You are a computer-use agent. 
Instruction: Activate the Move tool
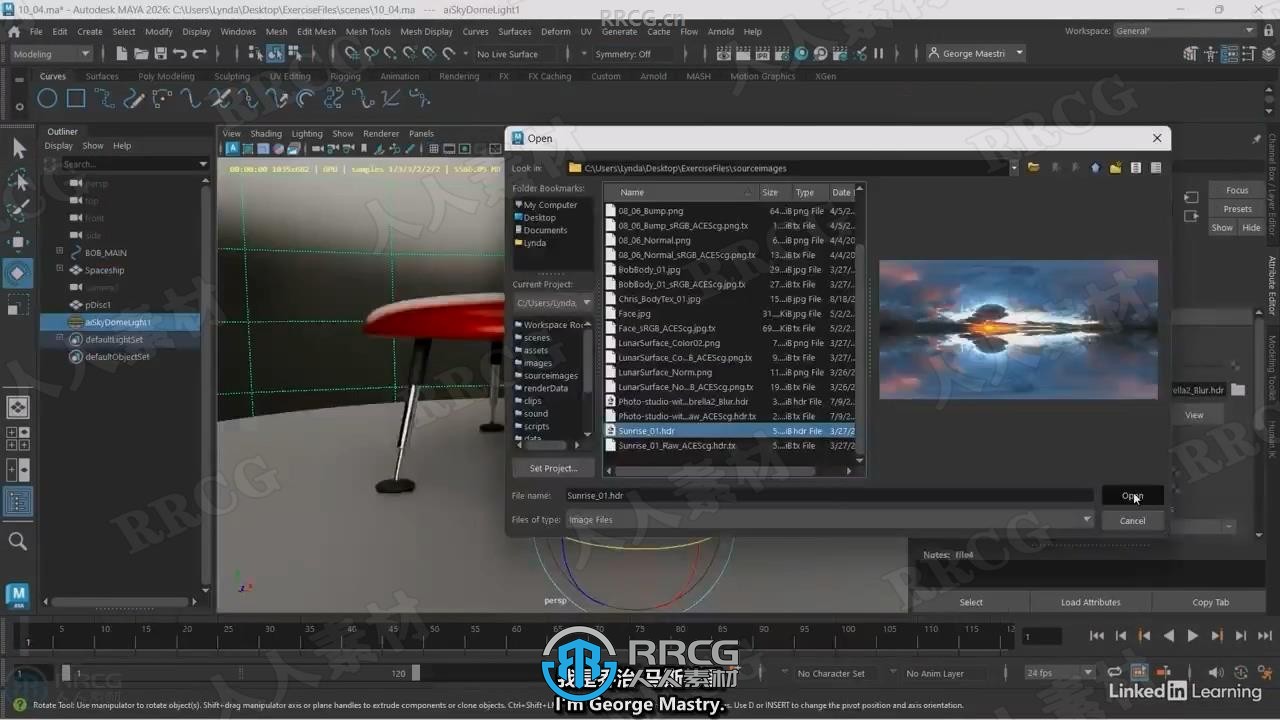[18, 242]
